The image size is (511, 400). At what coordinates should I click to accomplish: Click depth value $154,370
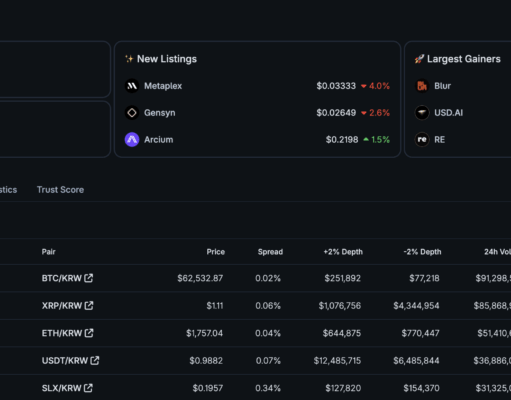pyautogui.click(x=421, y=388)
